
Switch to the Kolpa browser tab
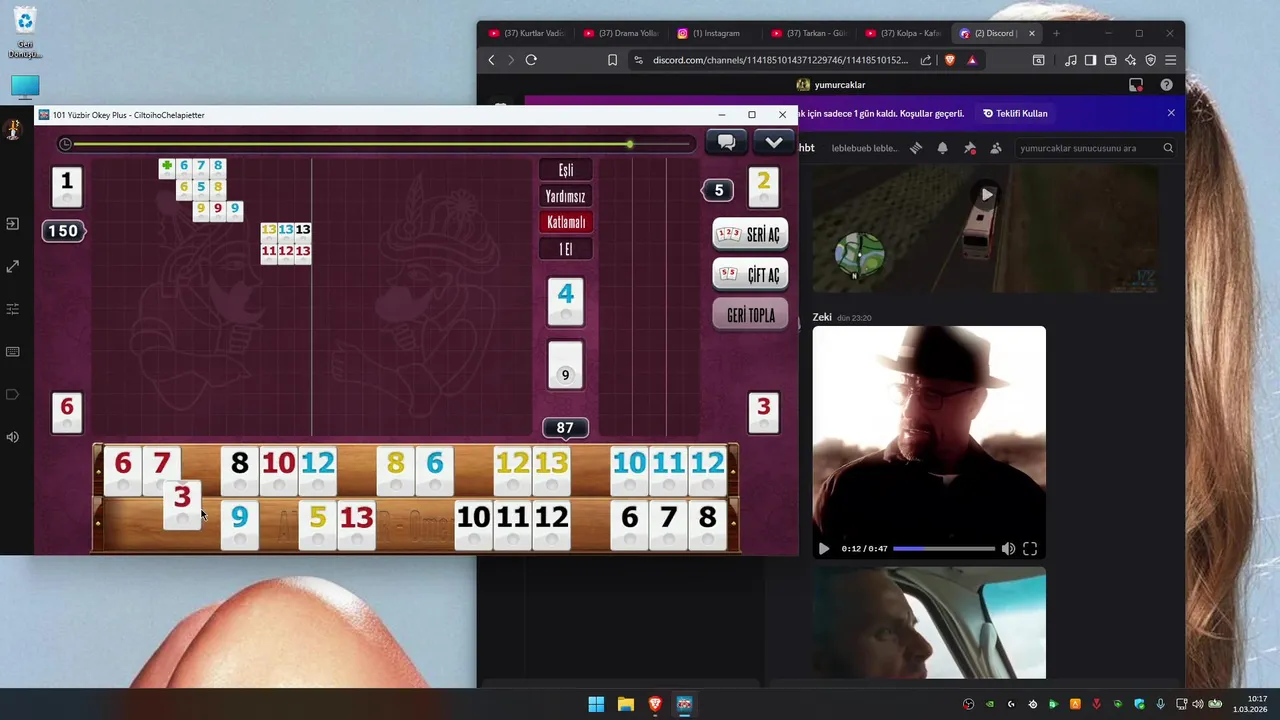click(x=903, y=33)
